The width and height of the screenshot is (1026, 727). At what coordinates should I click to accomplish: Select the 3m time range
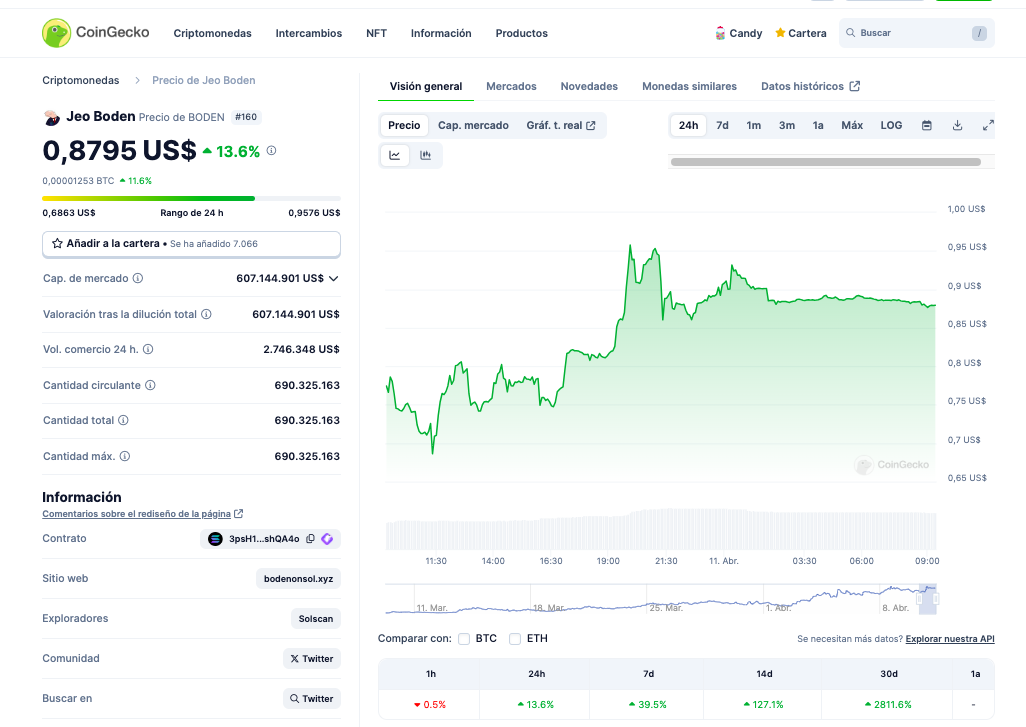(787, 125)
